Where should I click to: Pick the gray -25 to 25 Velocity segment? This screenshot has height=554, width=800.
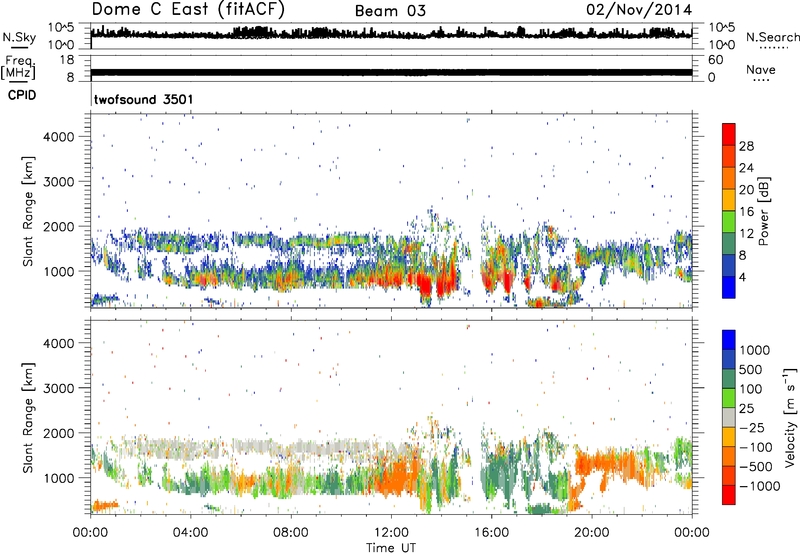click(x=729, y=418)
